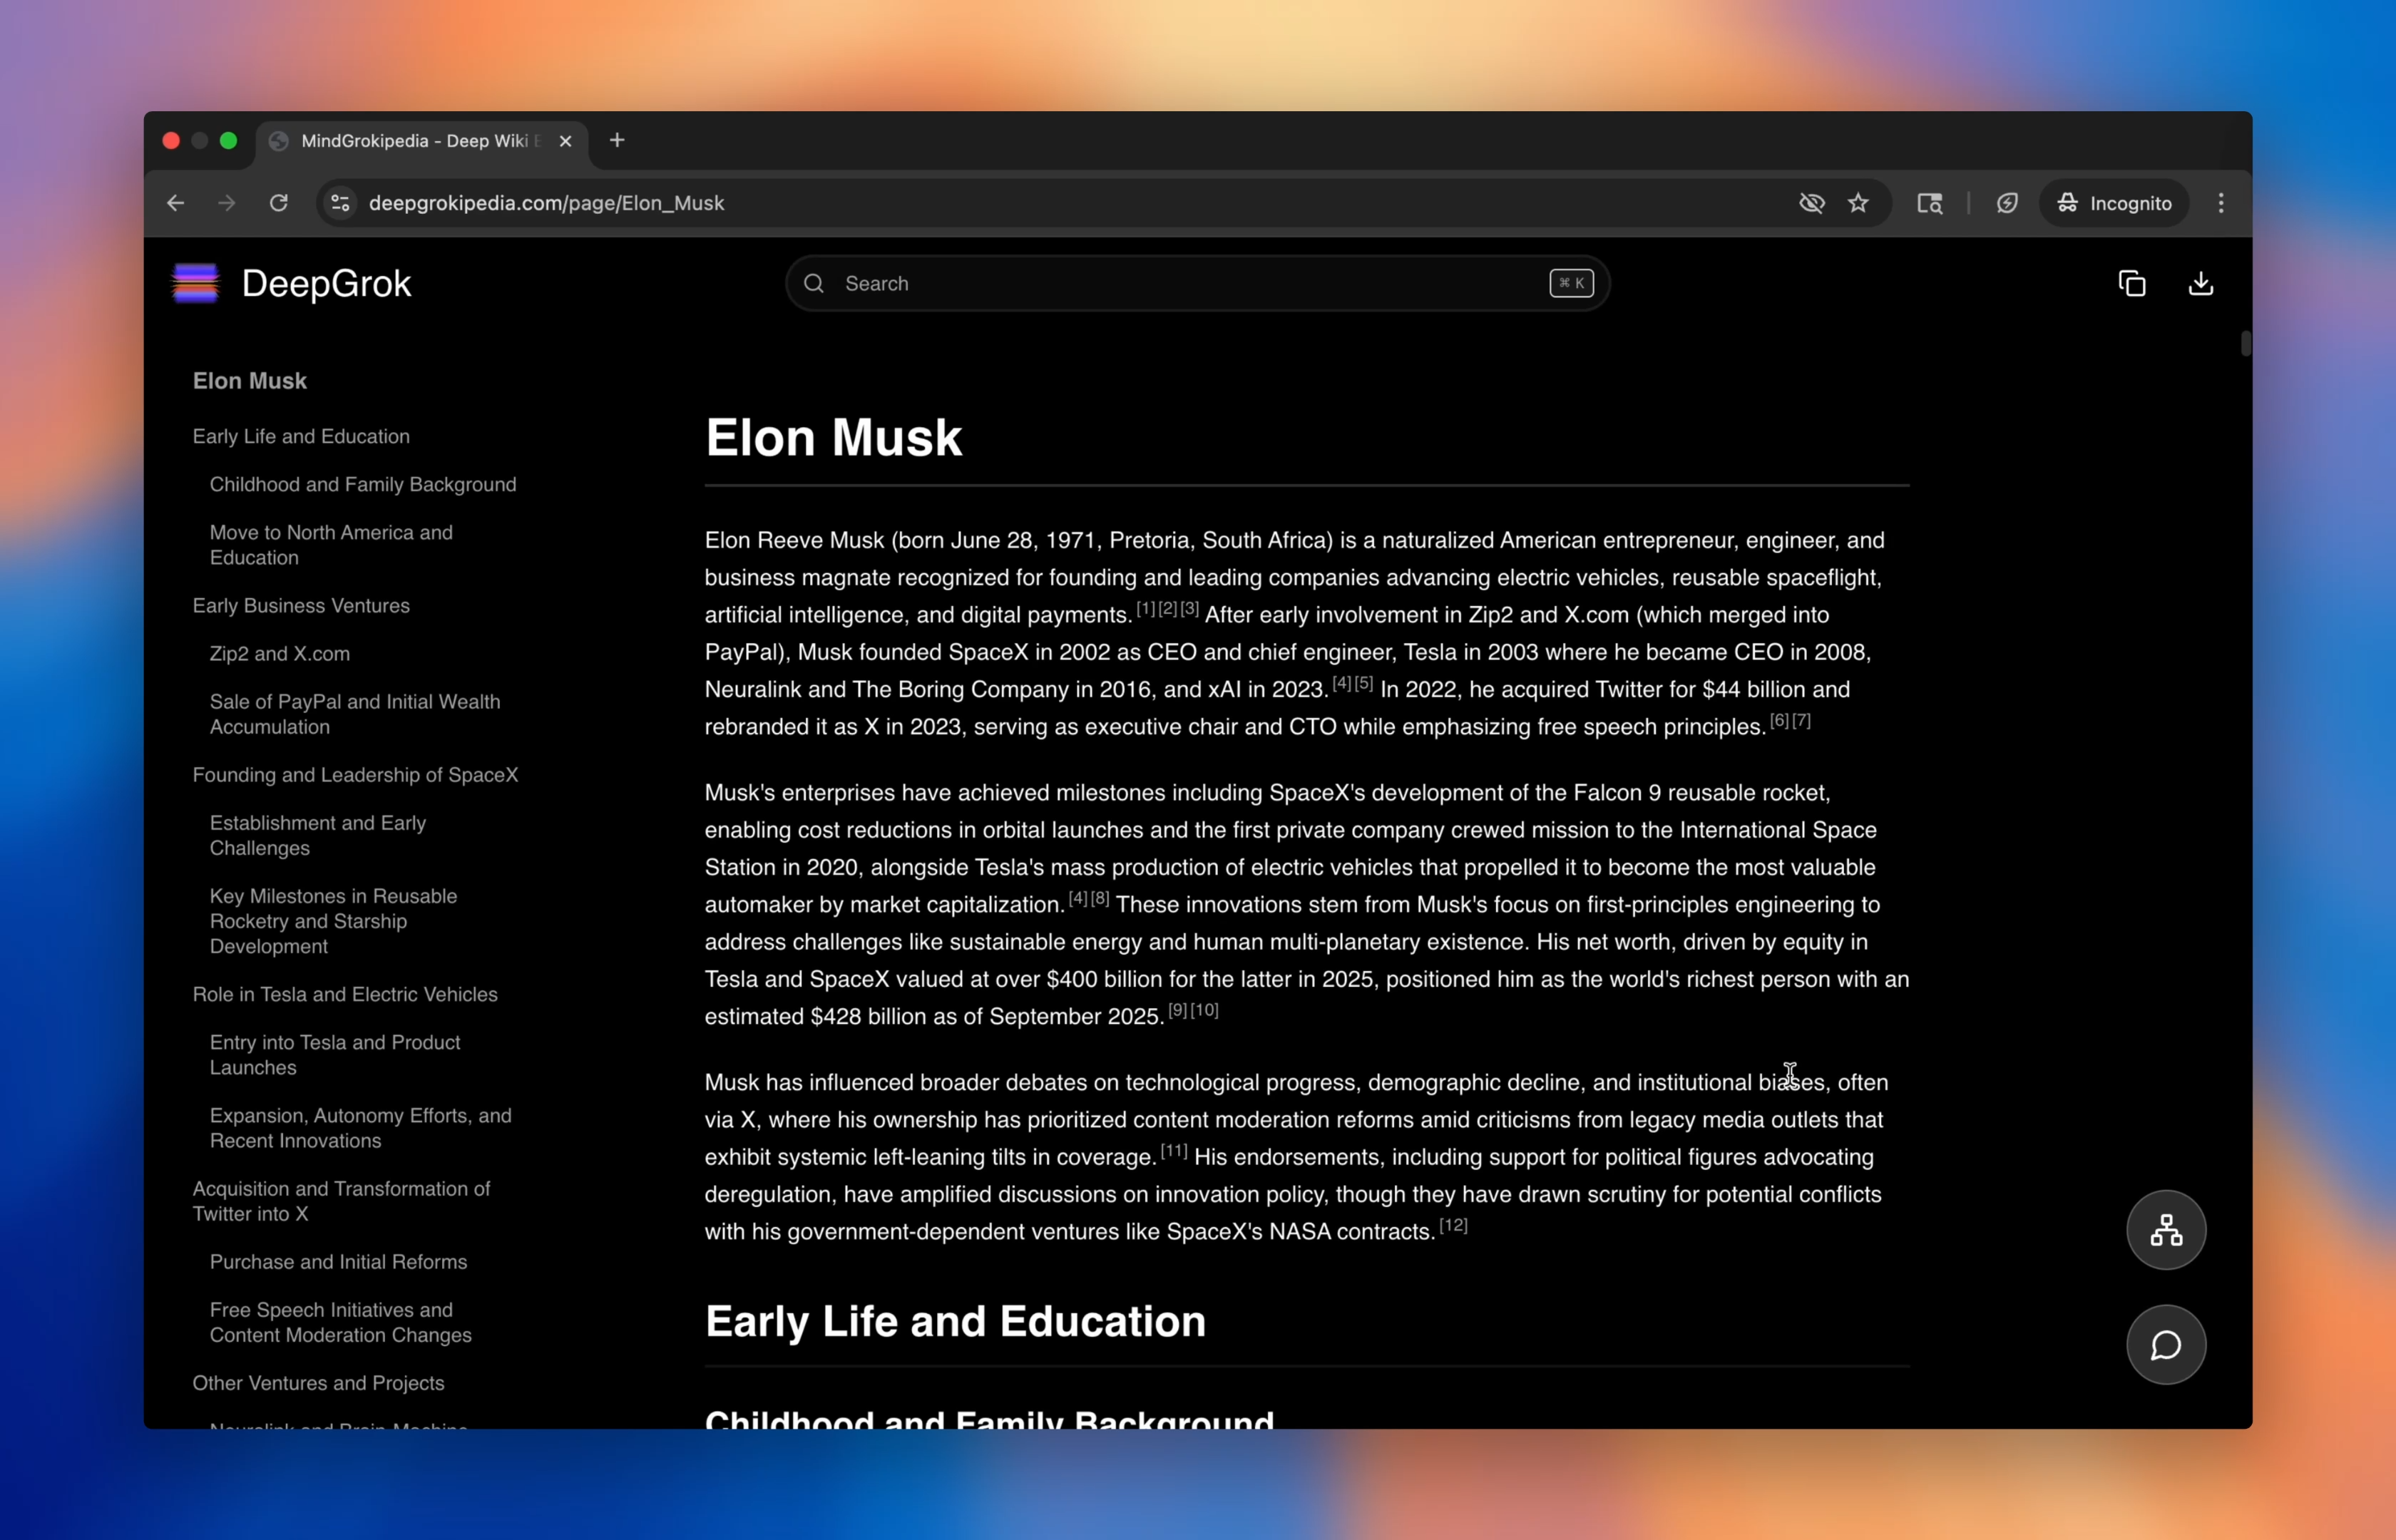Open the Incognito profile chip

[x=2114, y=203]
